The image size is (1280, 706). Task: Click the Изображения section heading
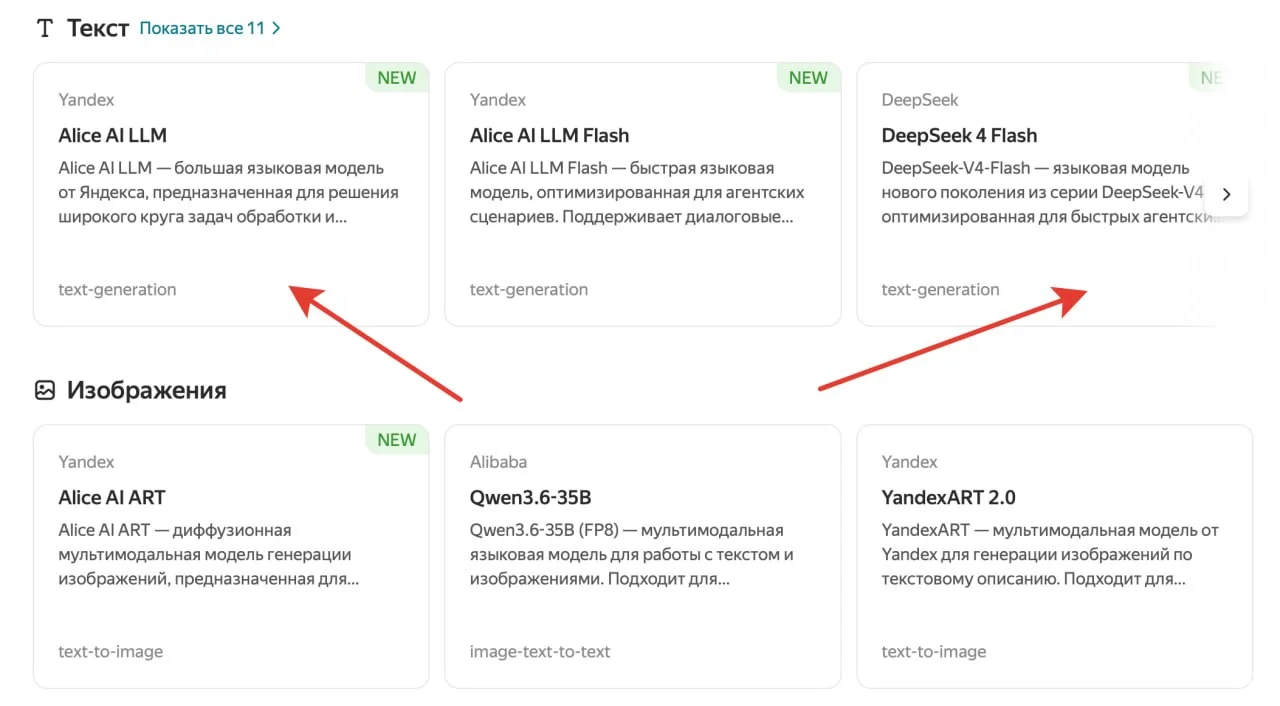pos(147,390)
